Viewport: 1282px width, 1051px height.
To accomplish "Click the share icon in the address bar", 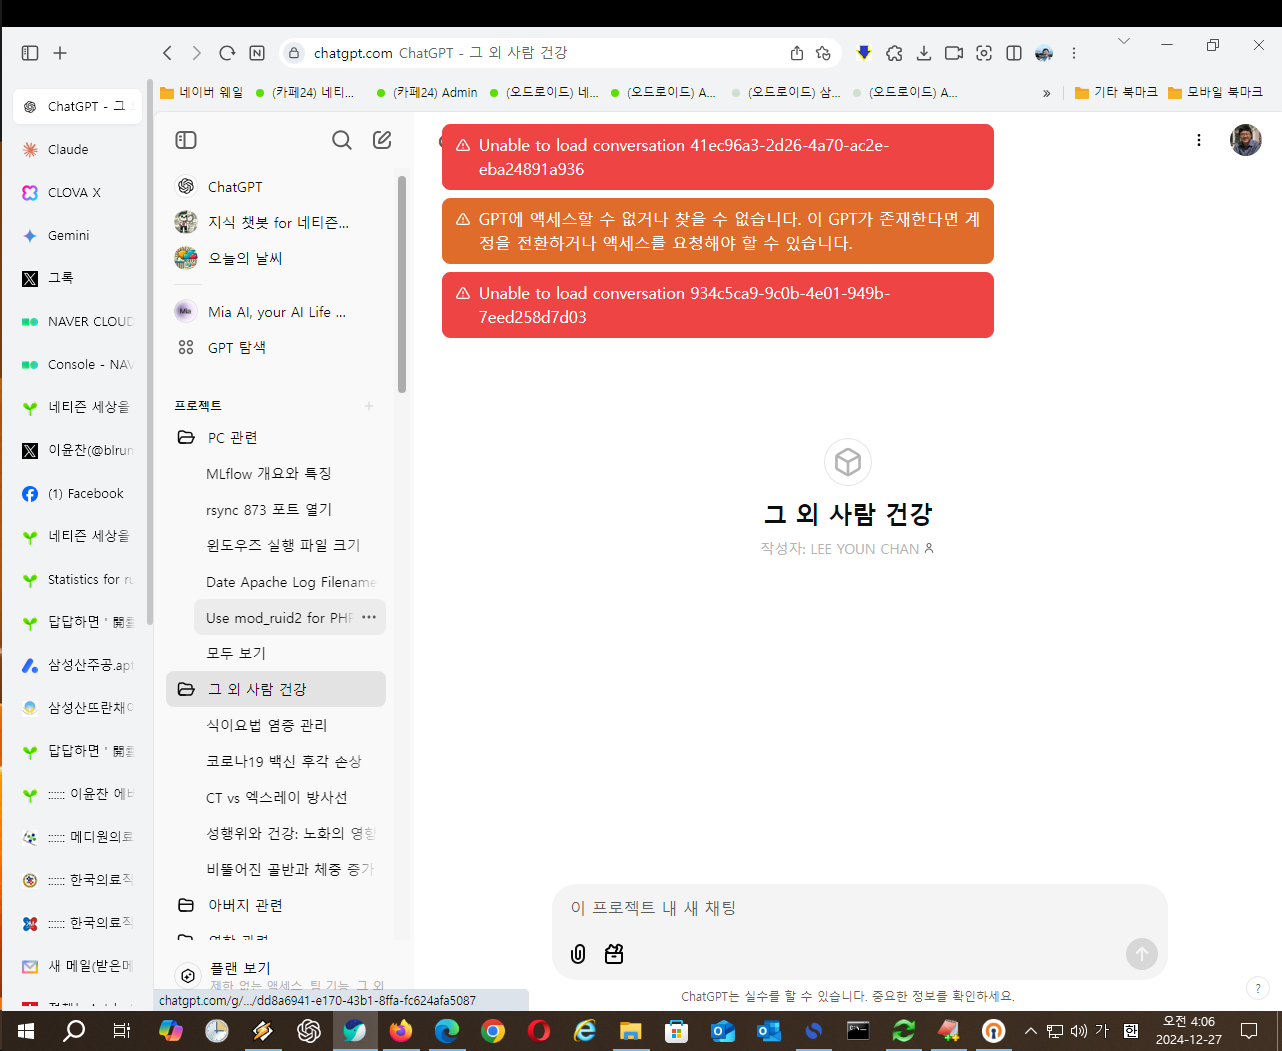I will click(797, 53).
